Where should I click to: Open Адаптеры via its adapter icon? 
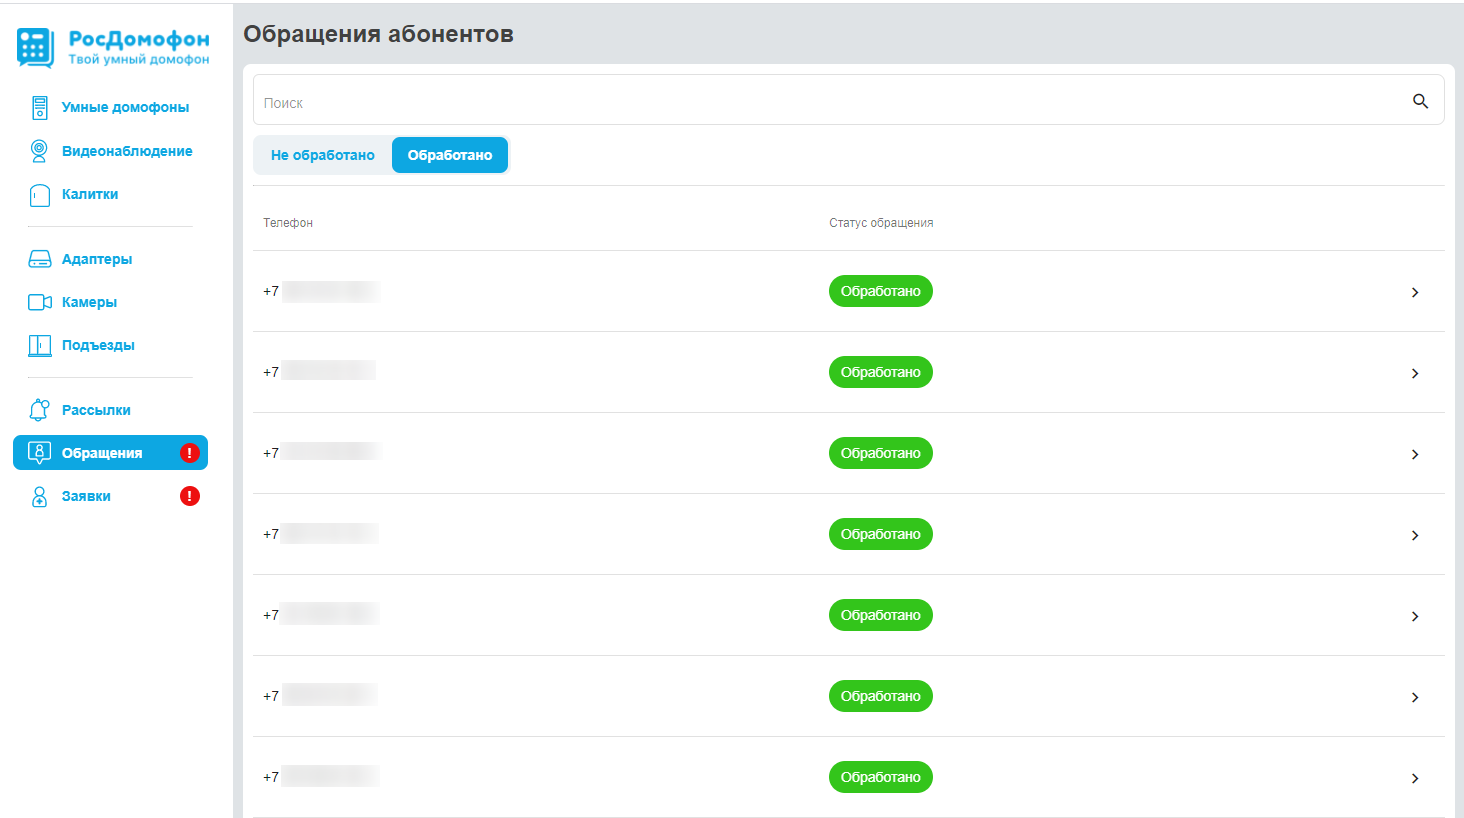click(x=39, y=259)
